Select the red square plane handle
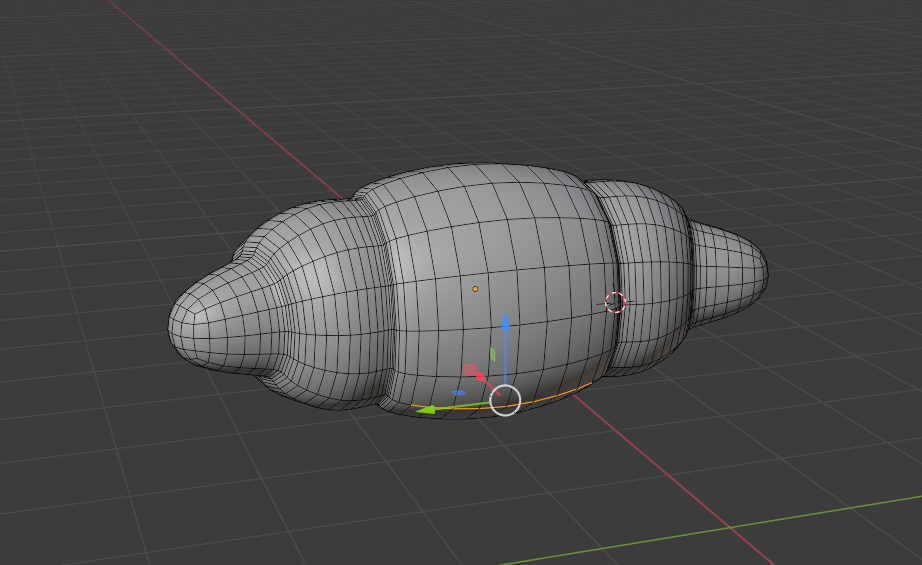 (x=470, y=370)
